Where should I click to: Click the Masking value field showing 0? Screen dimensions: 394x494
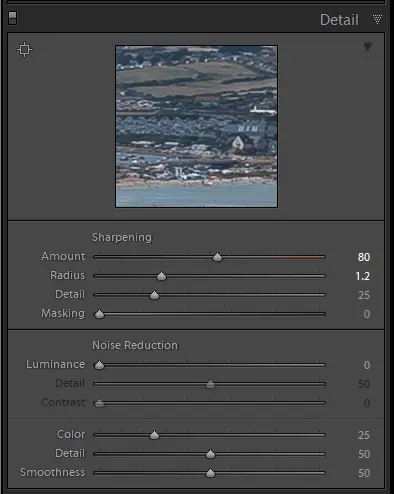coord(367,314)
